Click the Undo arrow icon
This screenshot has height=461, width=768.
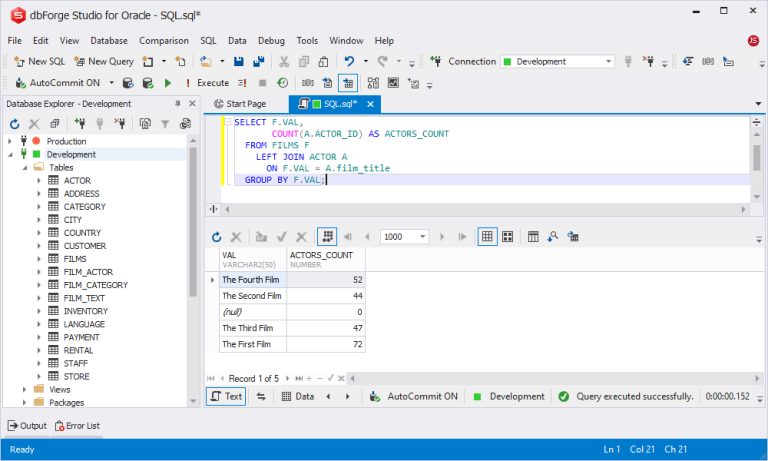click(x=349, y=61)
